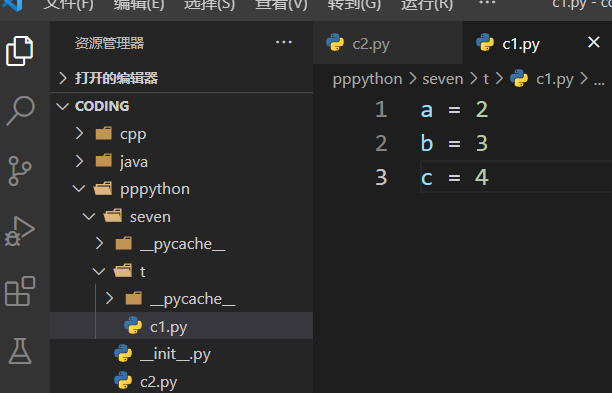Expand the cpp folder chevron
Viewport: 612px width, 393px height.
[x=79, y=133]
